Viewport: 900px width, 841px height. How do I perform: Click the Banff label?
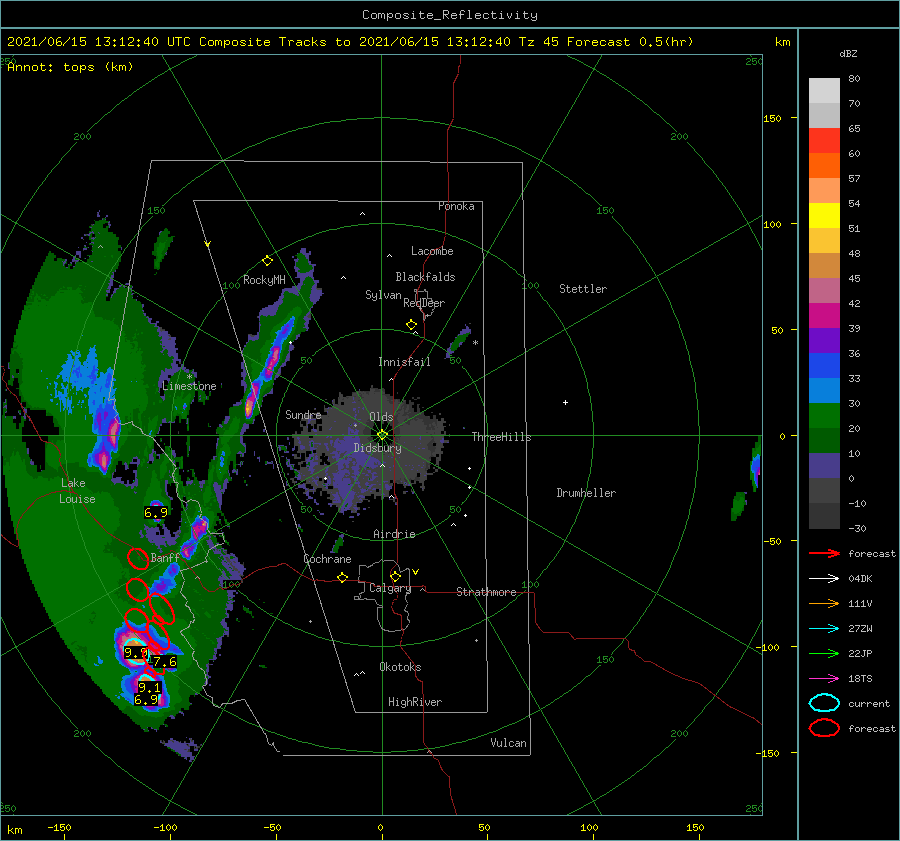point(165,558)
